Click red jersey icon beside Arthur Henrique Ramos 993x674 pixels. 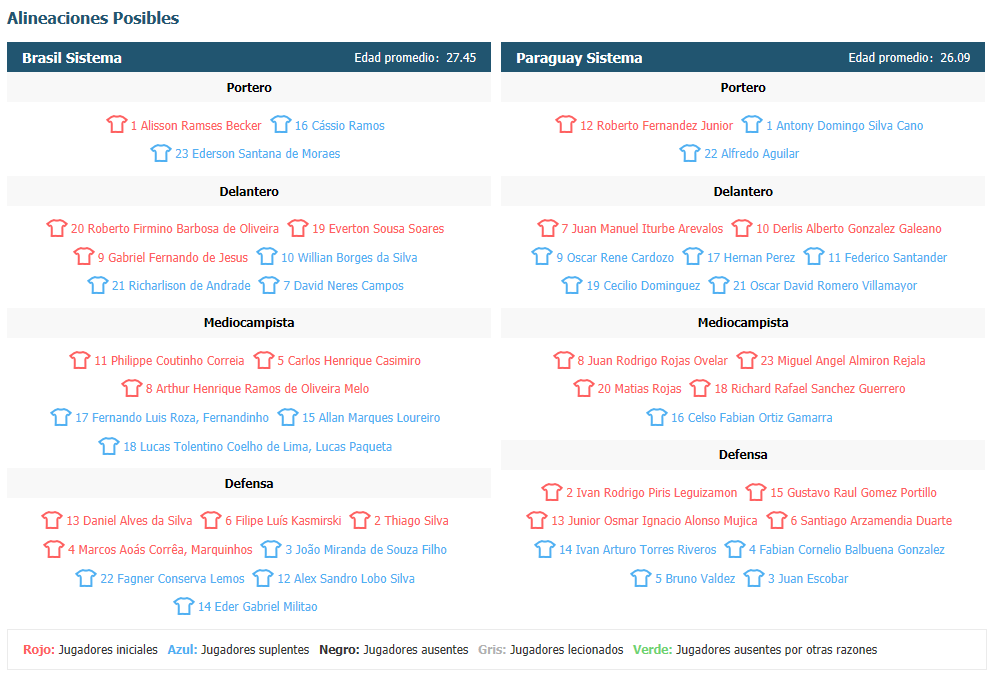tap(132, 388)
